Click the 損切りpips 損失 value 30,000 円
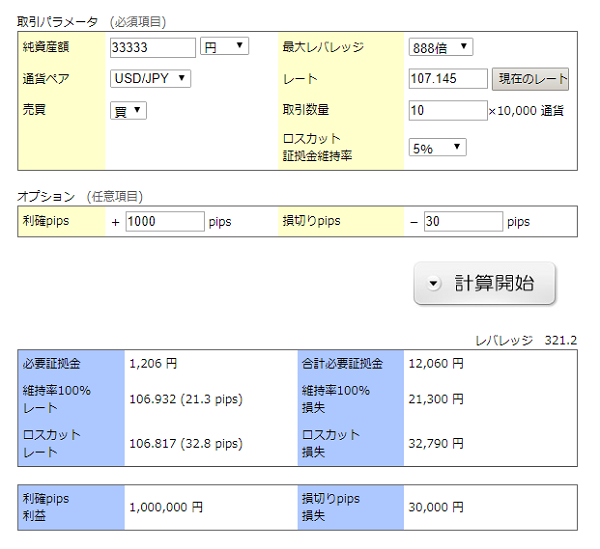This screenshot has width=600, height=549. (x=436, y=507)
